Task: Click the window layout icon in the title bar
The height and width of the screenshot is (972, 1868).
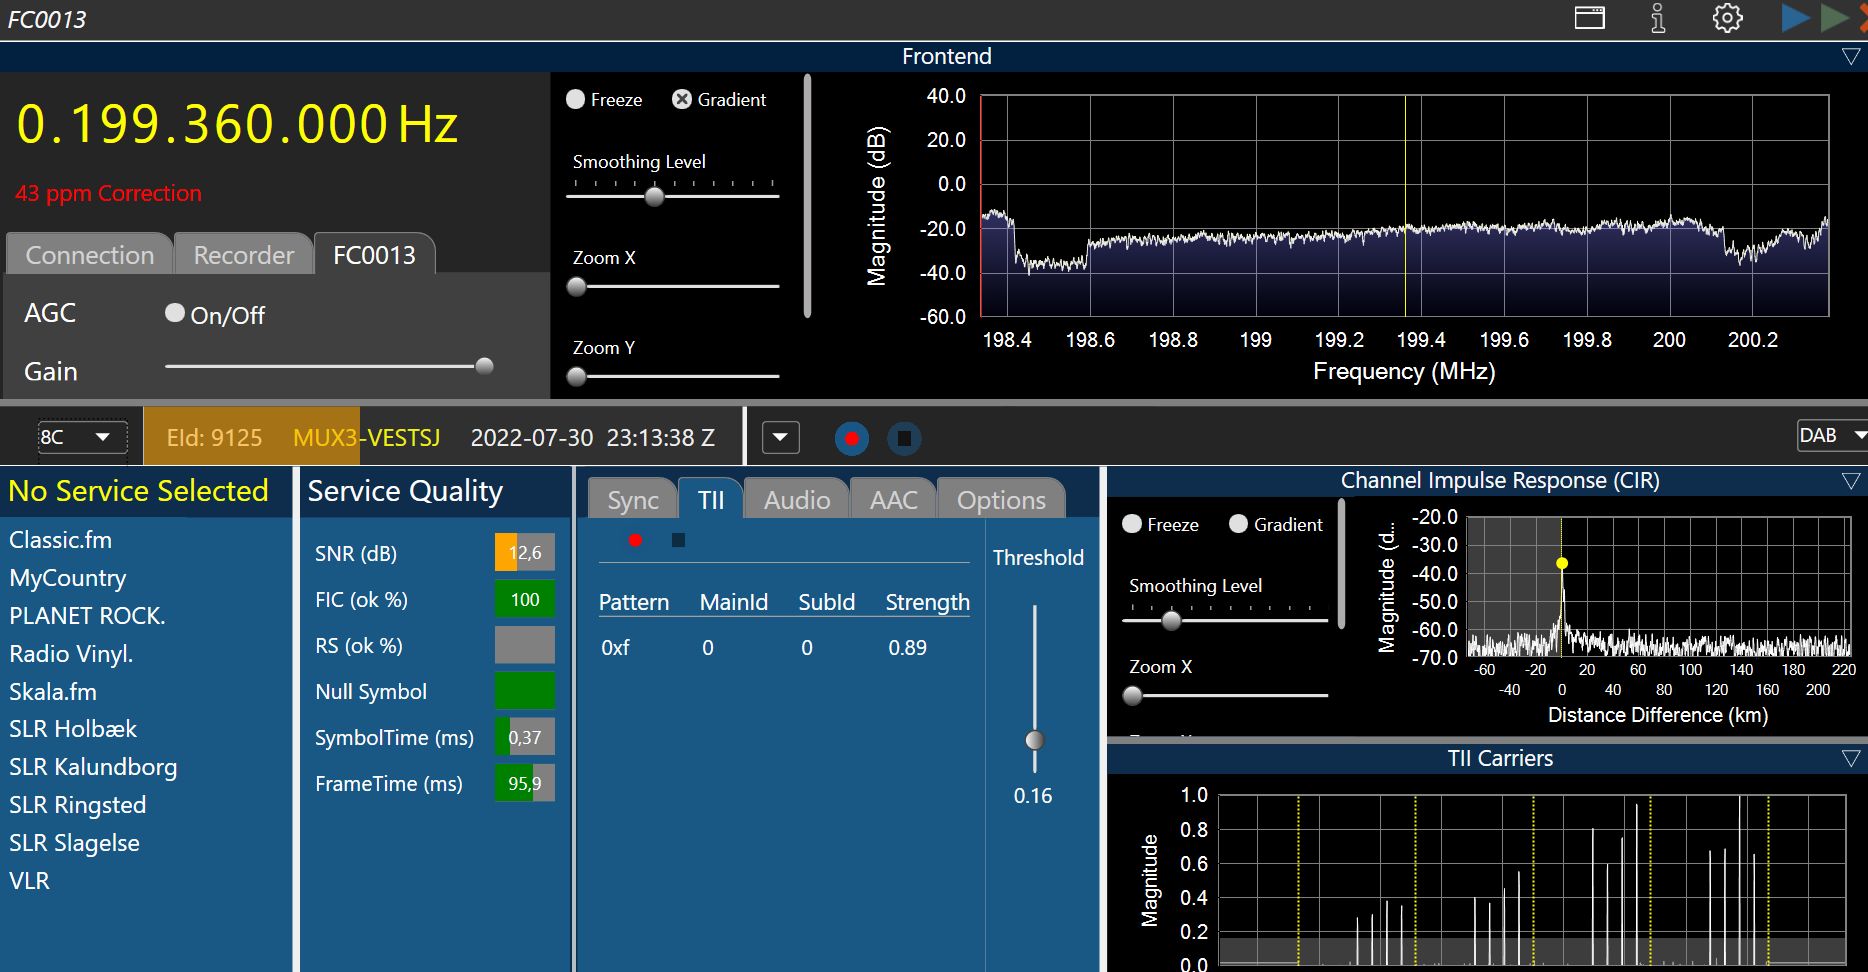Action: coord(1589,18)
